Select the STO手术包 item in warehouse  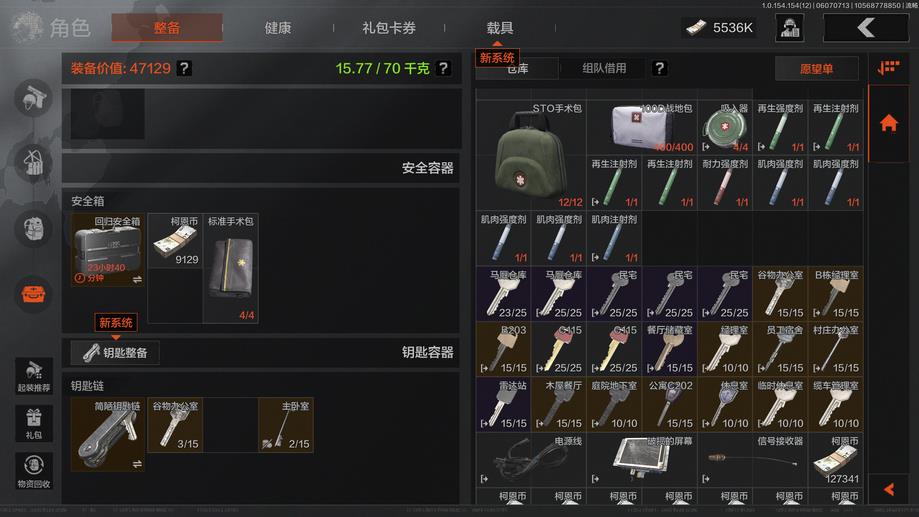pos(531,155)
